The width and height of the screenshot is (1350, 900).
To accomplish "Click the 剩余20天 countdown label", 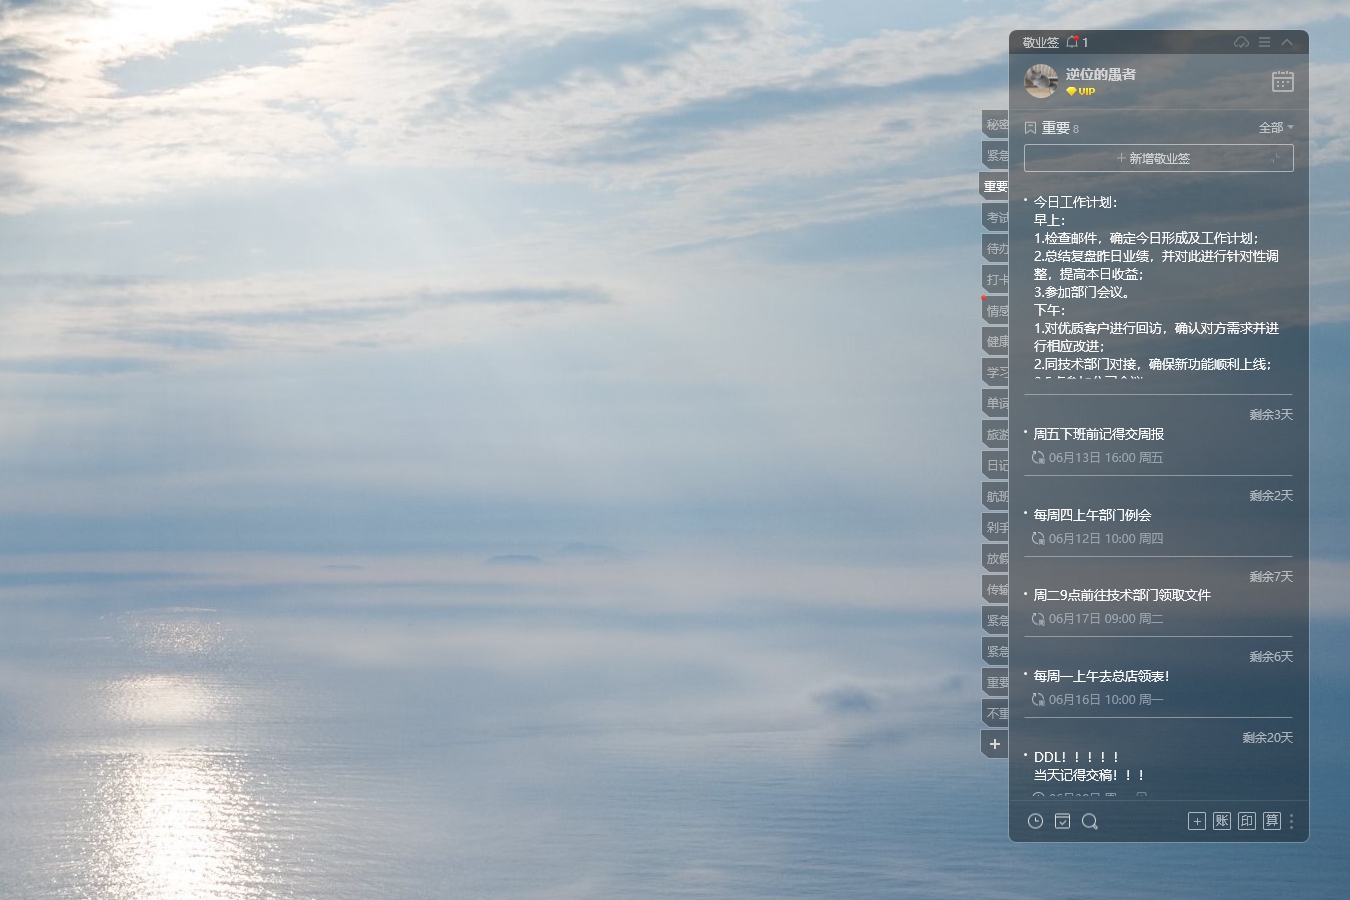I will (1268, 737).
